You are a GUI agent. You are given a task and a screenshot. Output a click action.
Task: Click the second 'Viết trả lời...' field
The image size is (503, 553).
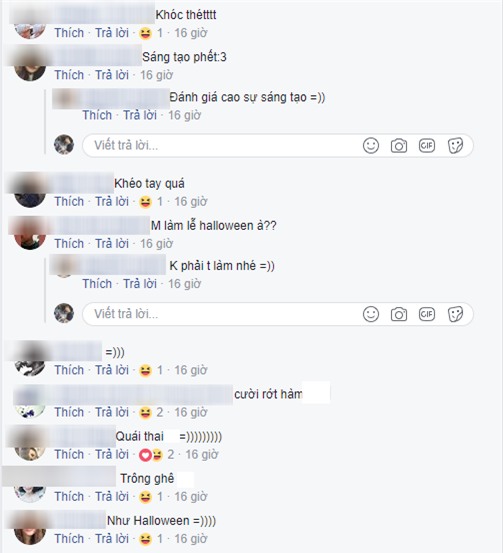pos(222,314)
